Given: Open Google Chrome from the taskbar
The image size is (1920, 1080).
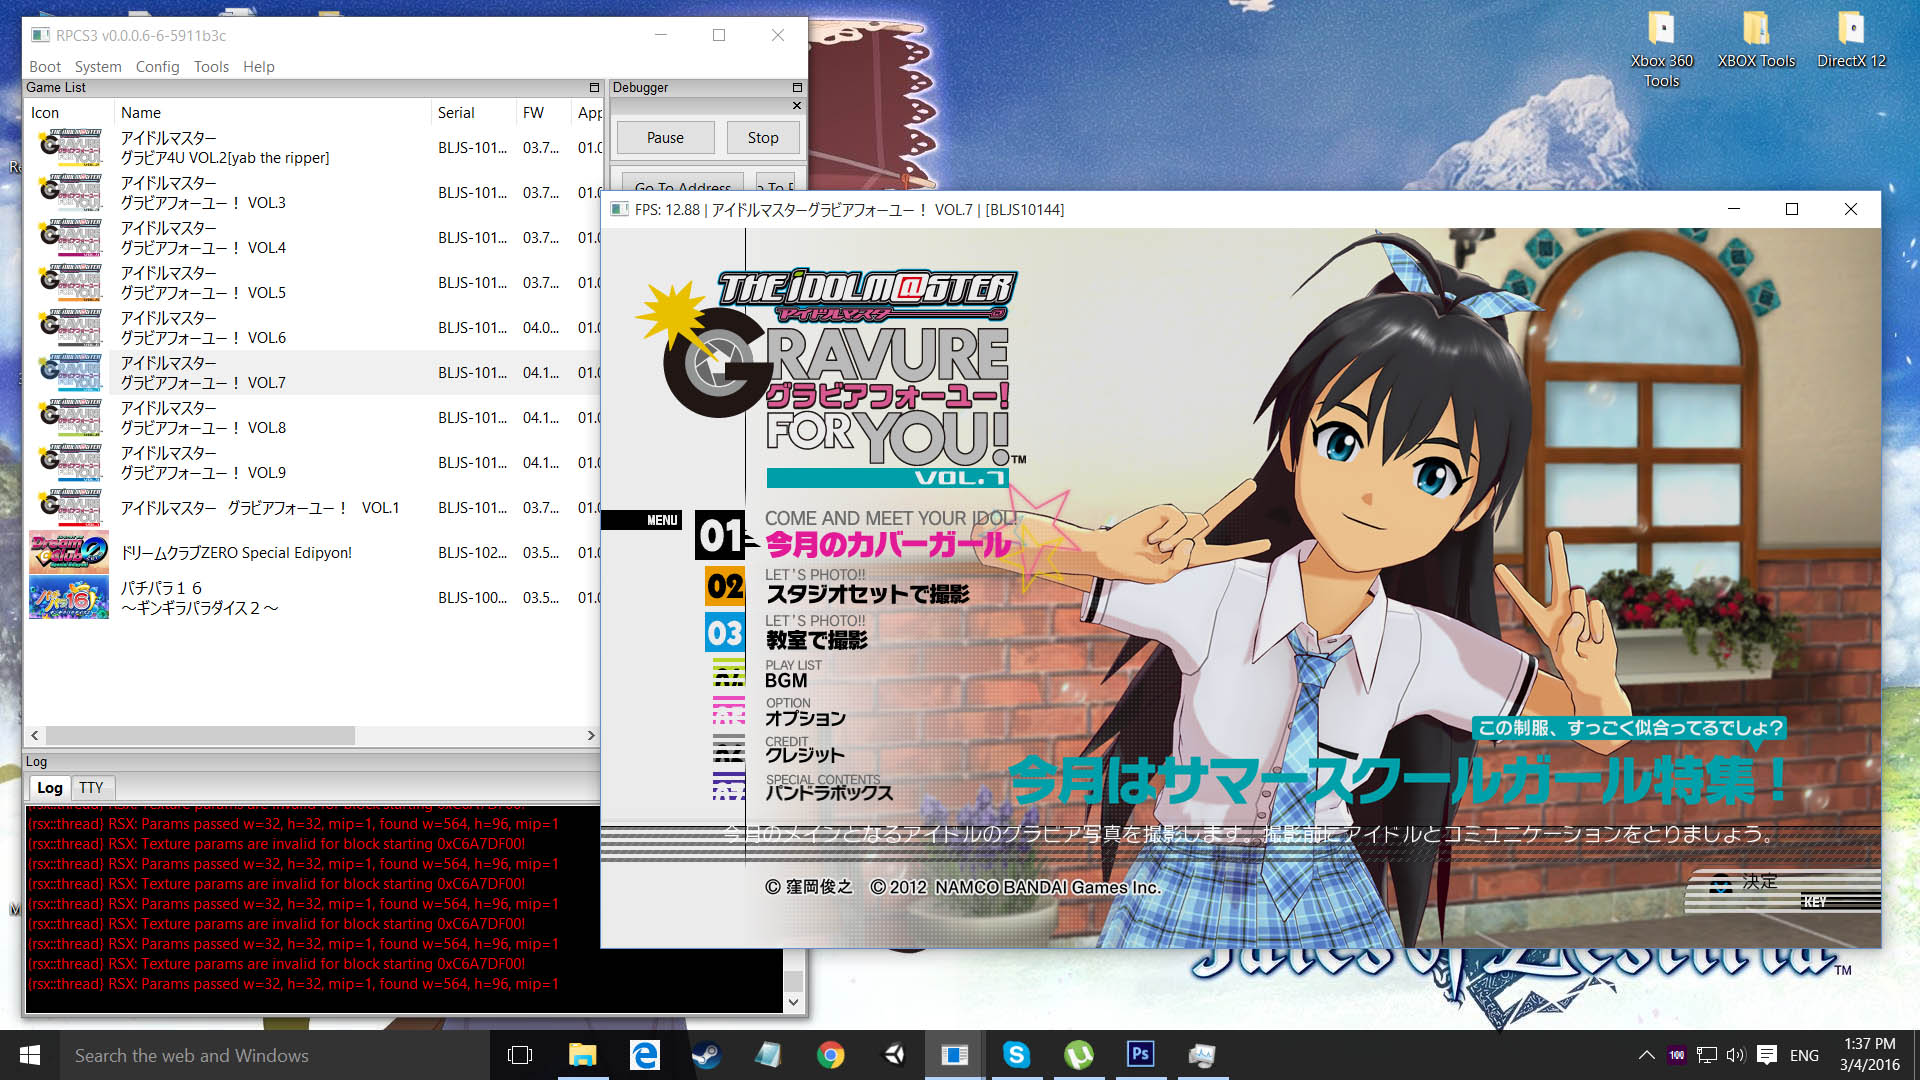Looking at the screenshot, I should coord(830,1055).
